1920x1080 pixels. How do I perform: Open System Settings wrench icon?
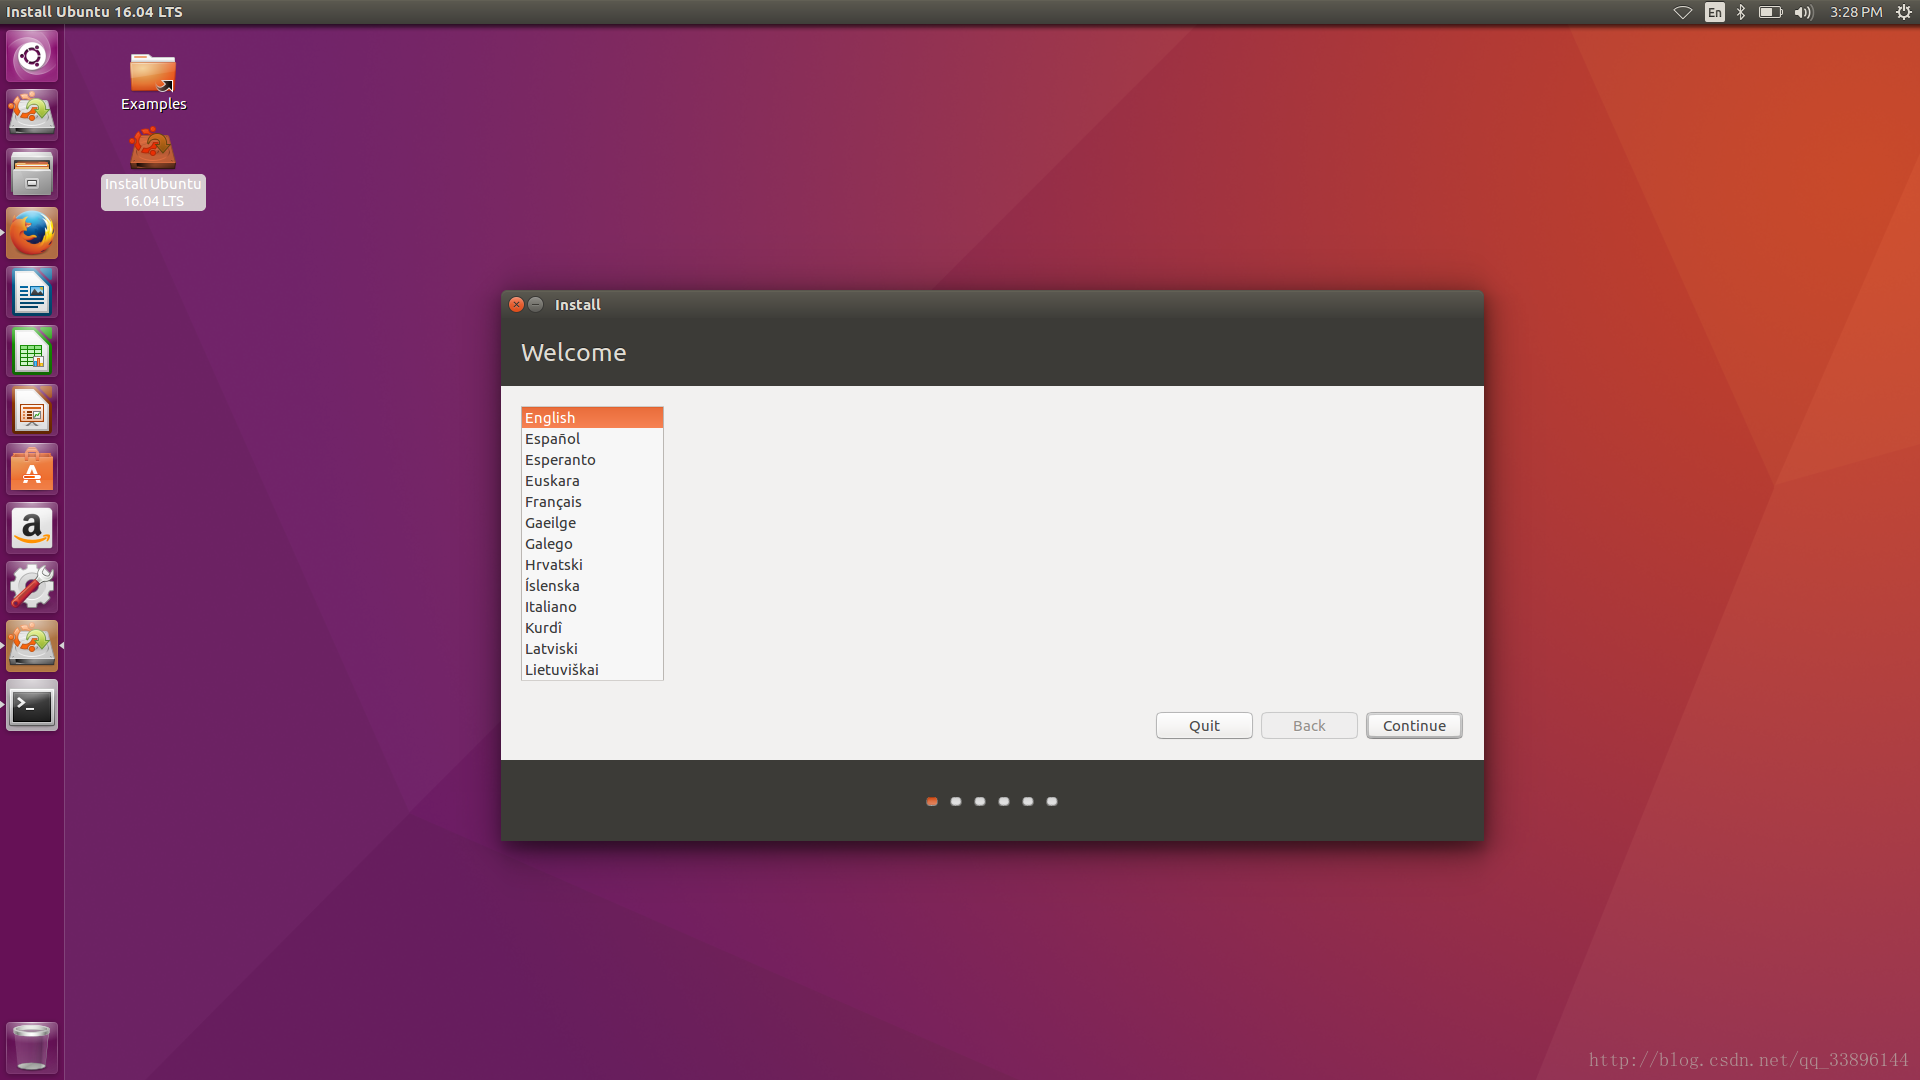click(32, 587)
